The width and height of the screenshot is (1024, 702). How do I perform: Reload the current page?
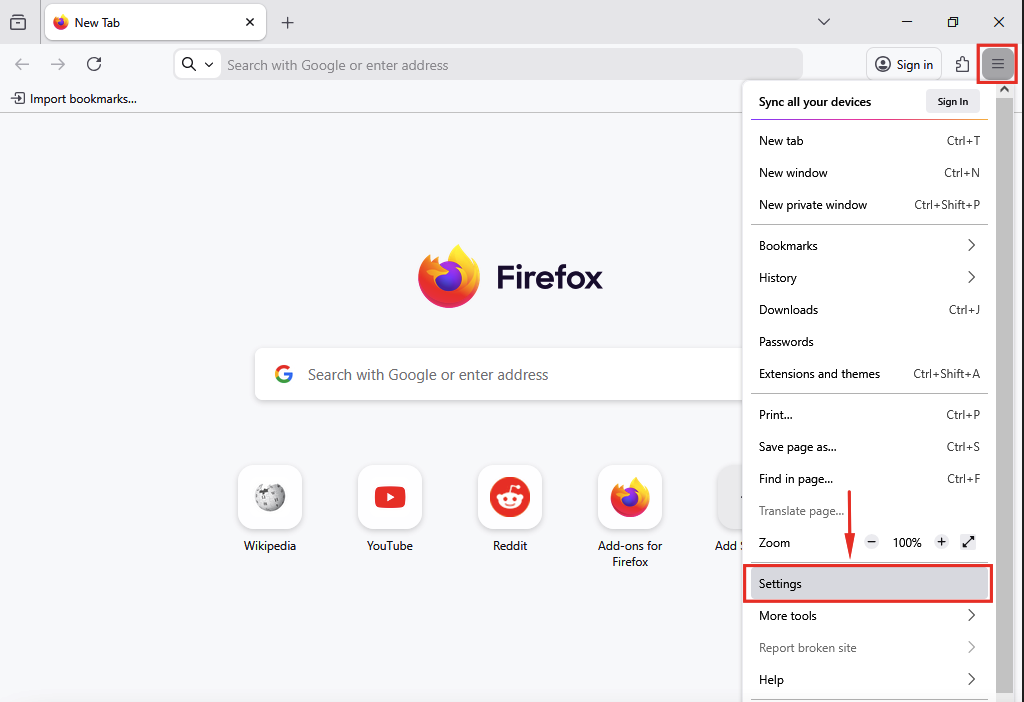point(93,63)
